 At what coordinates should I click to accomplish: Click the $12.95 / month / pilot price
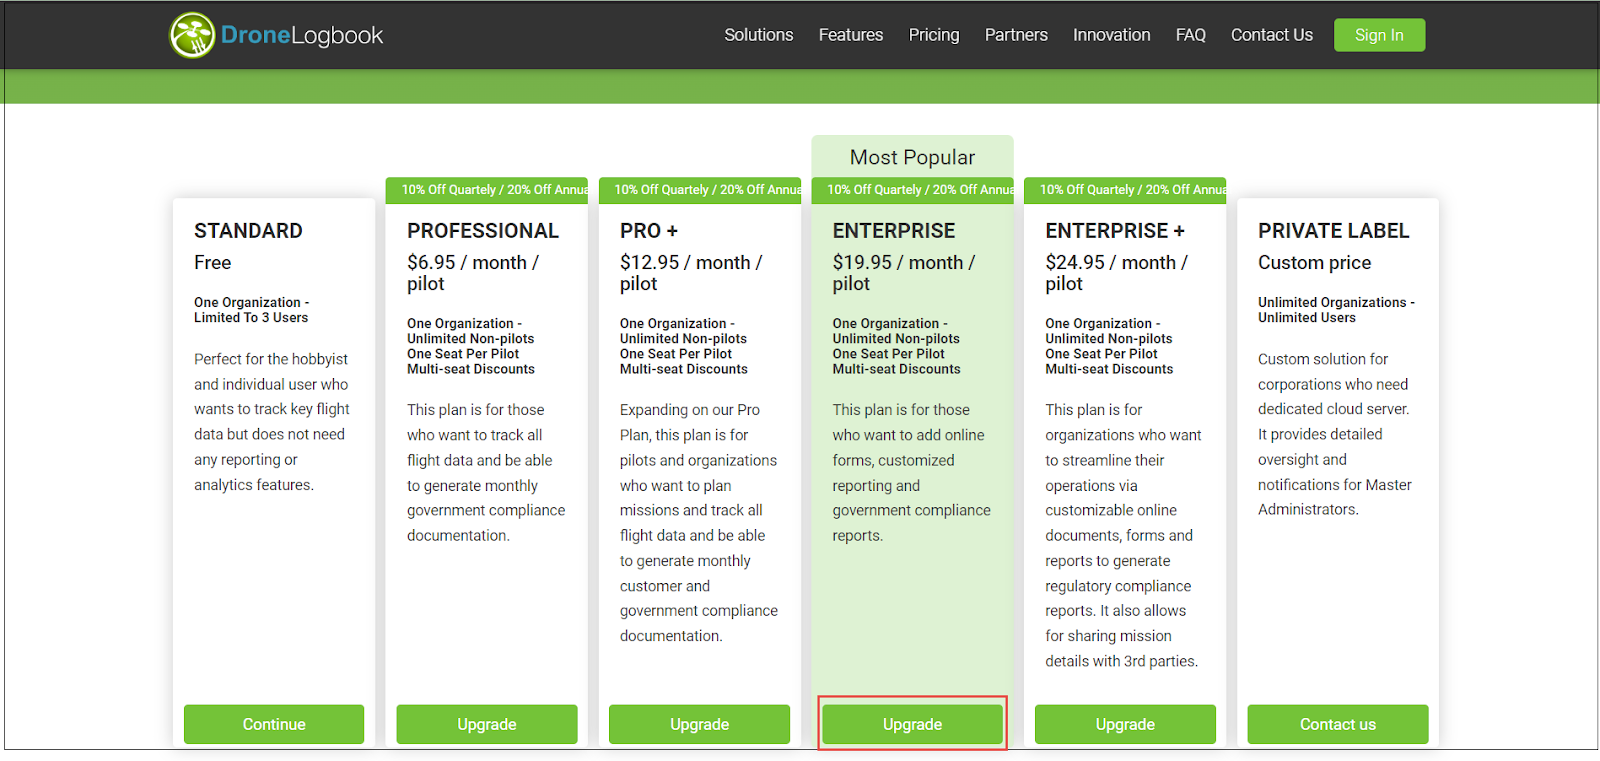691,273
